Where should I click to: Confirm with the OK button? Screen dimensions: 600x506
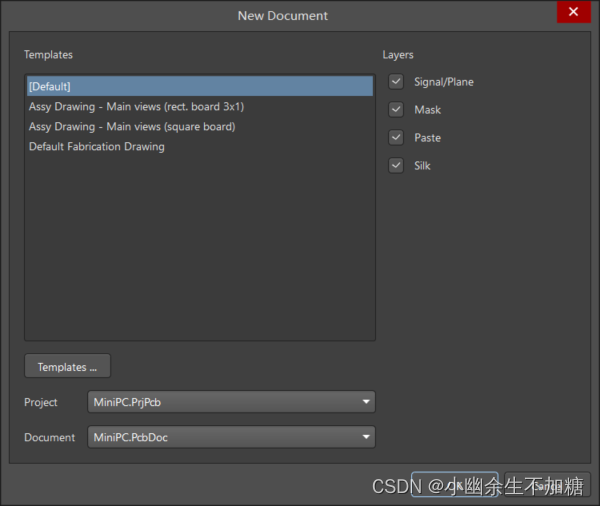pyautogui.click(x=454, y=485)
